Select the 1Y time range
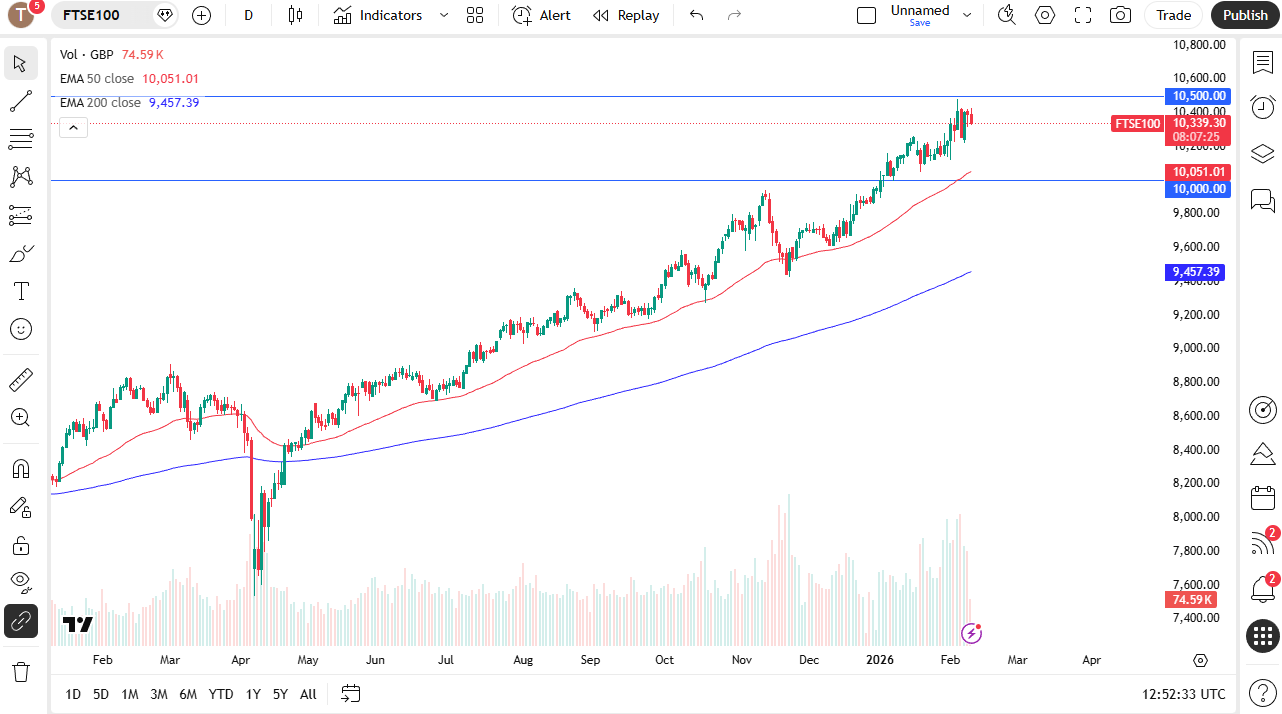Image resolution: width=1282 pixels, height=714 pixels. [253, 694]
